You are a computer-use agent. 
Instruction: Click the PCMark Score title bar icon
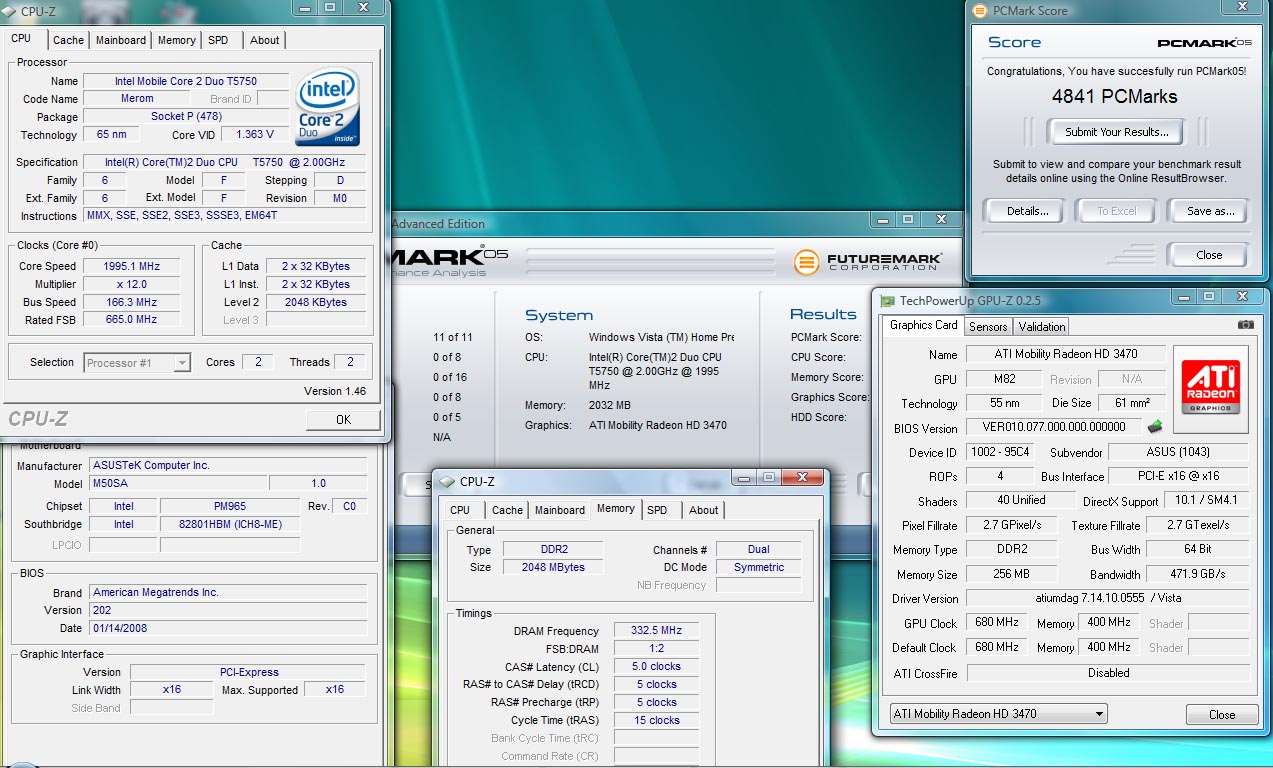(x=978, y=11)
